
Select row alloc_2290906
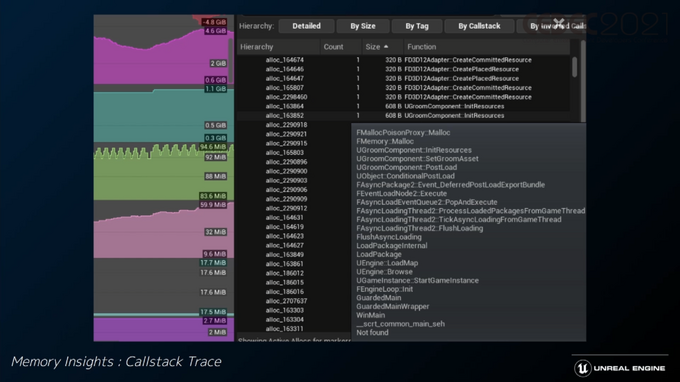[286, 189]
